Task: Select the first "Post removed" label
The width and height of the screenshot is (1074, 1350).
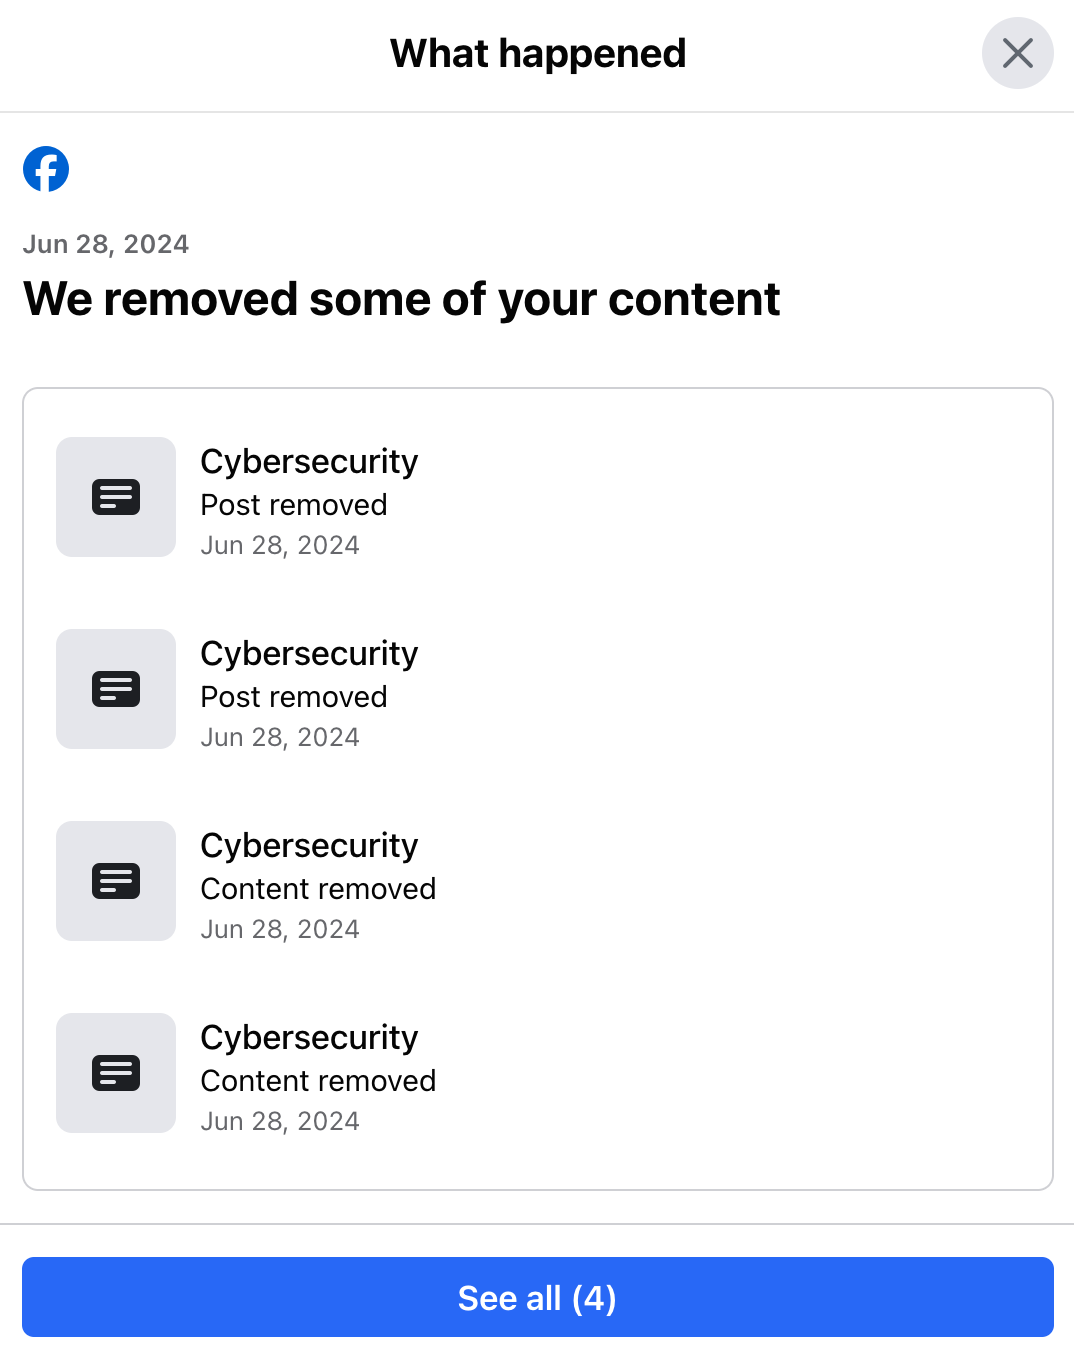Action: (x=294, y=505)
